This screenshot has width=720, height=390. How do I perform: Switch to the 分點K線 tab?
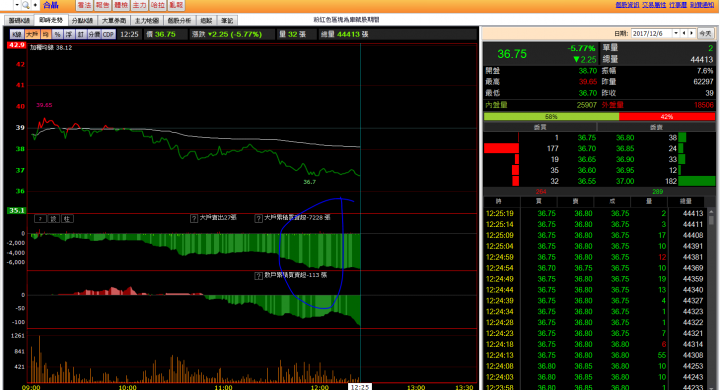82,21
